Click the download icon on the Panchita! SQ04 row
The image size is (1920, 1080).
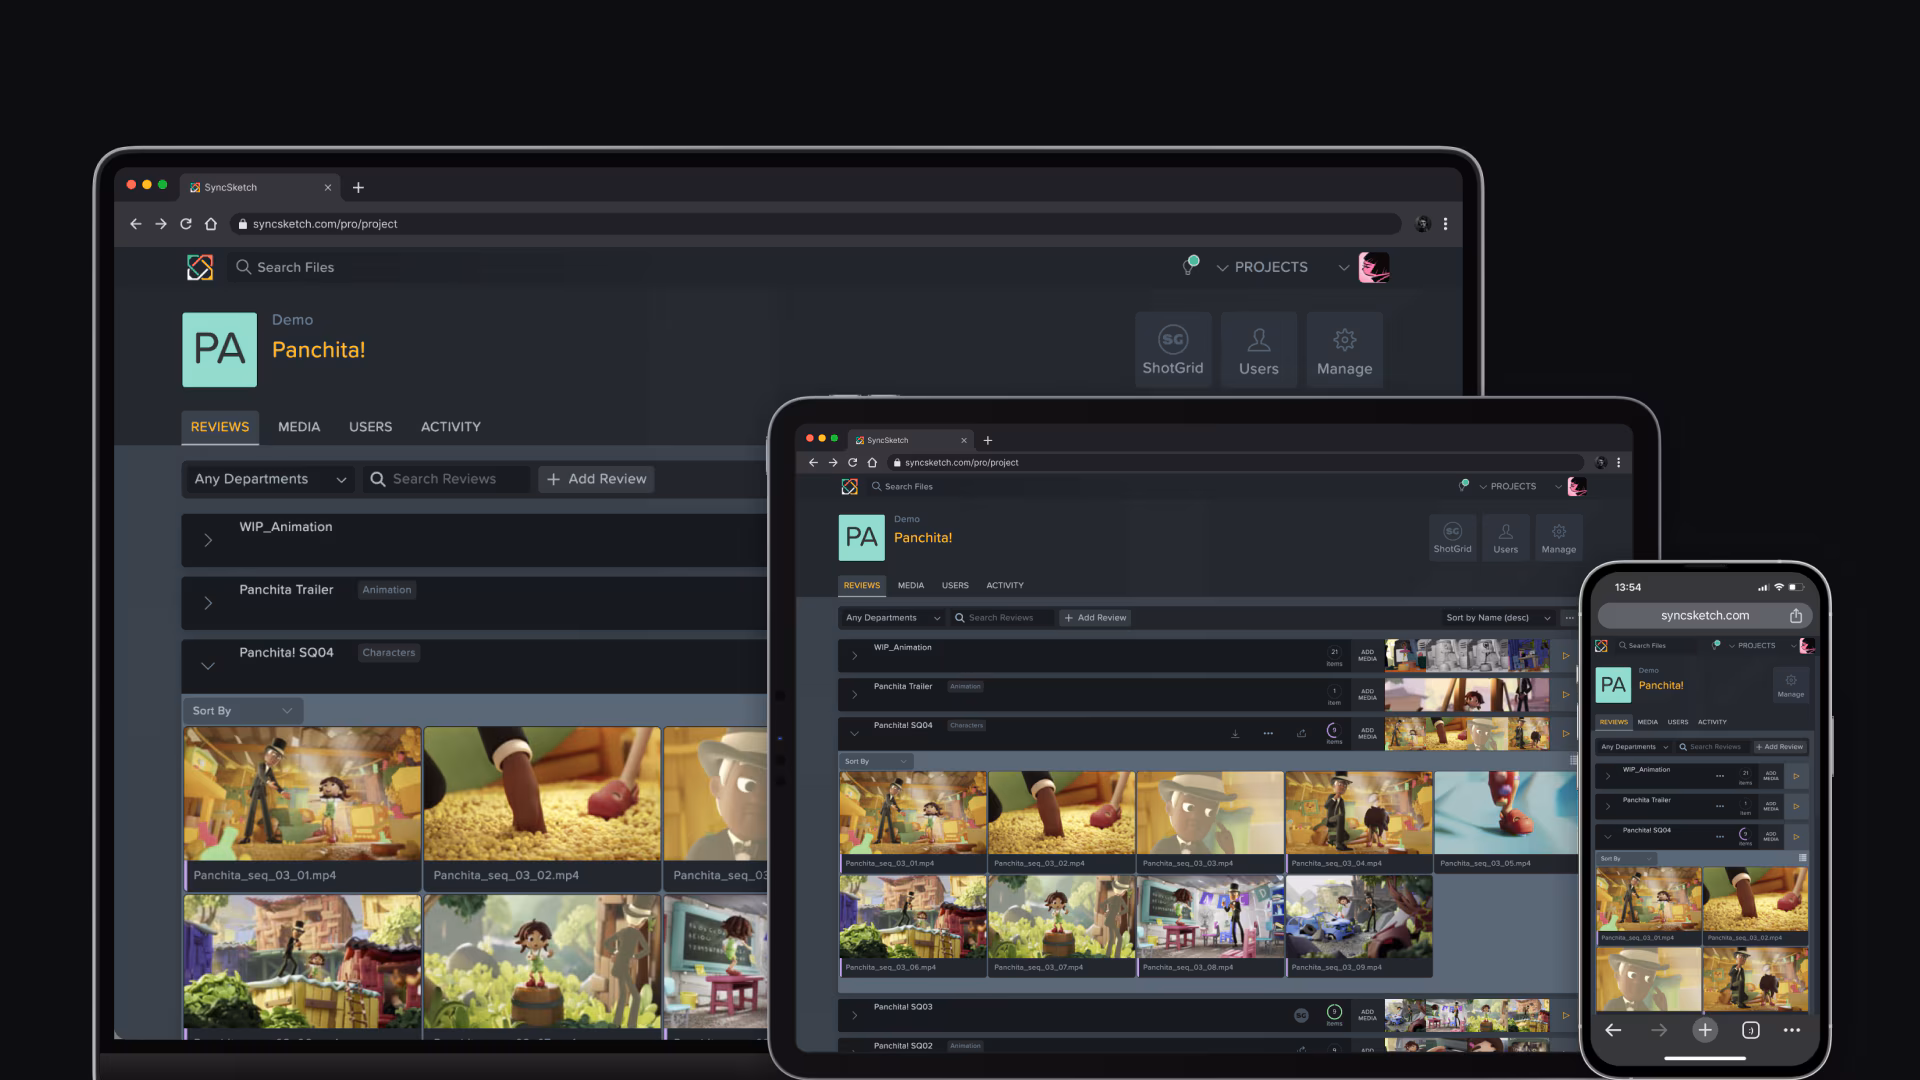(1236, 733)
